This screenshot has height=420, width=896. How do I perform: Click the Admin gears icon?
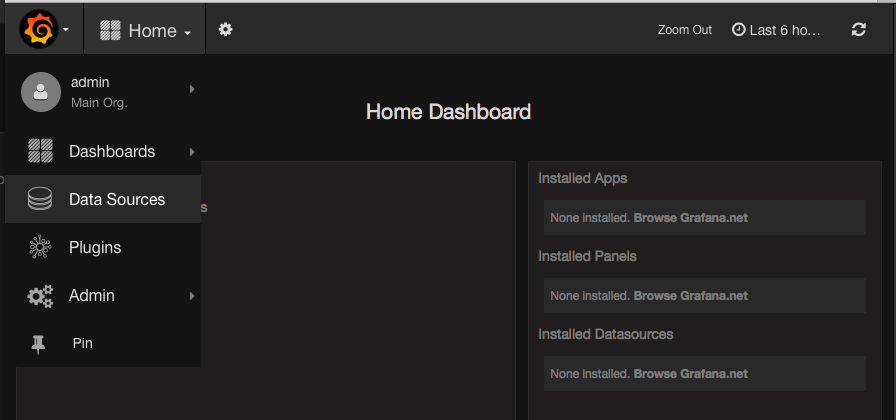point(40,296)
